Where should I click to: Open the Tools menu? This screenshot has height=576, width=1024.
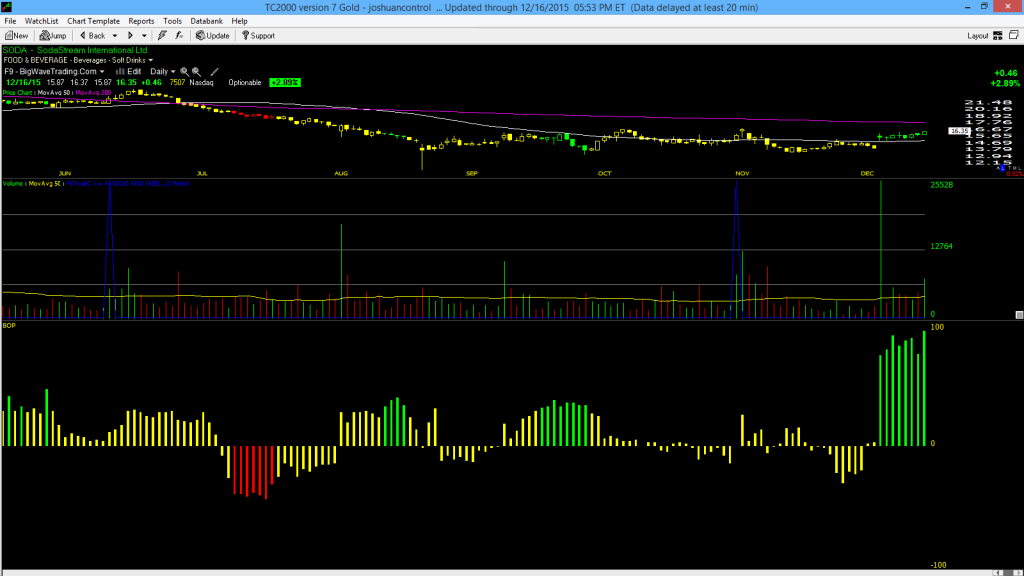(x=172, y=21)
